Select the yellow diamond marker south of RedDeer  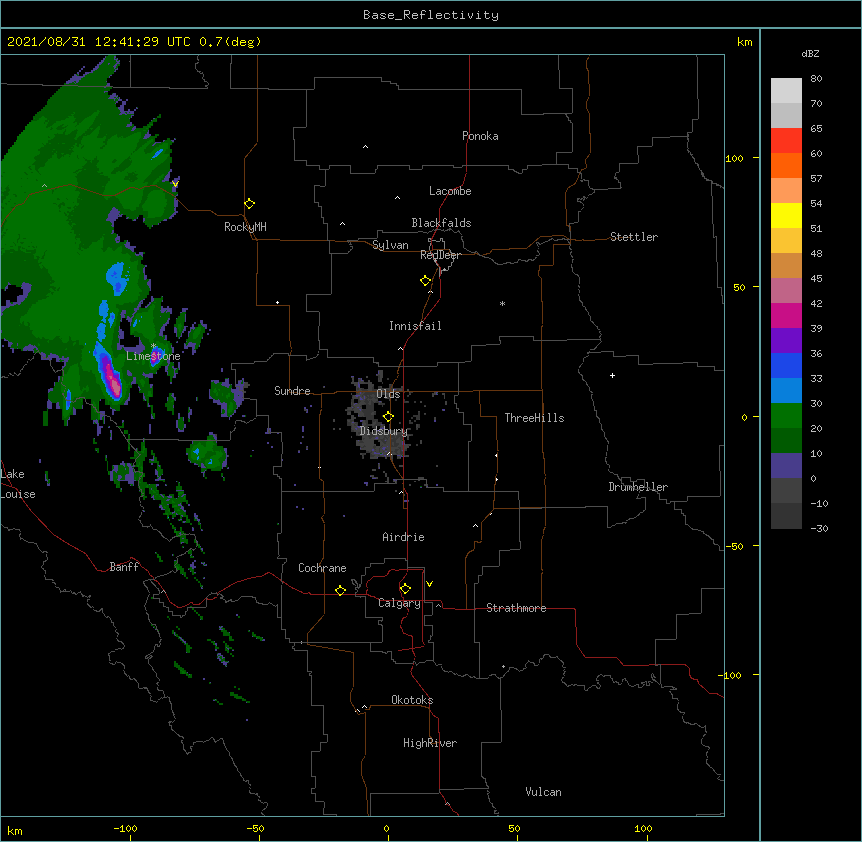coord(426,281)
